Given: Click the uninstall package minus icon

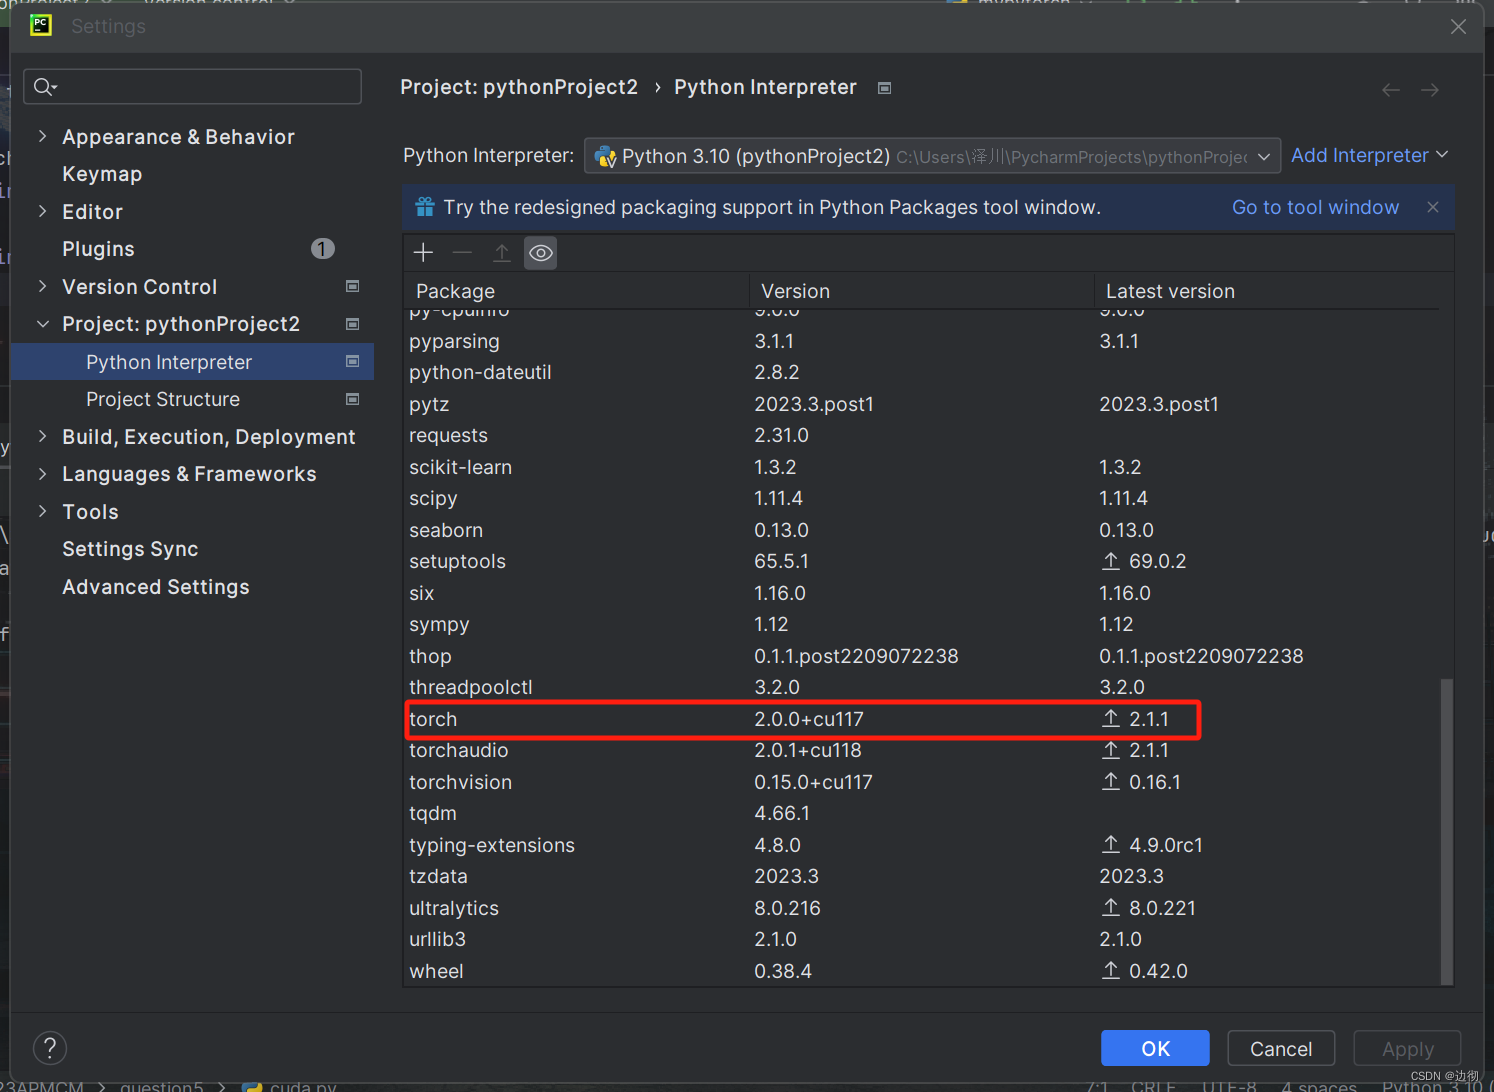Looking at the screenshot, I should click(462, 253).
